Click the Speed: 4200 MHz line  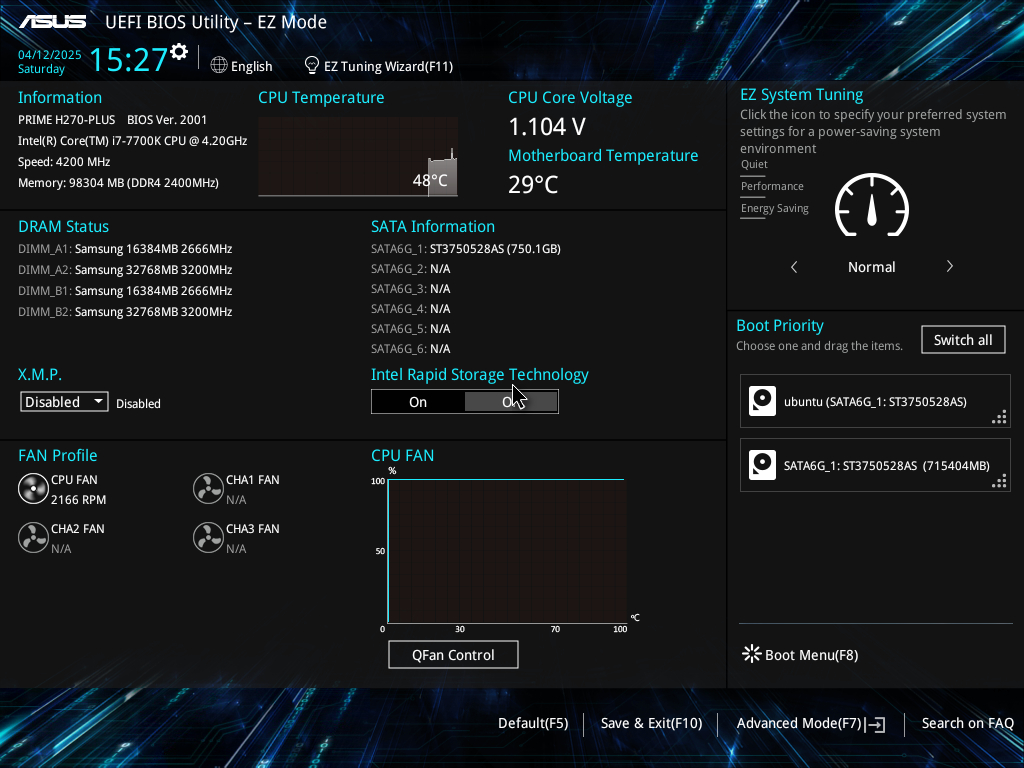coord(64,162)
